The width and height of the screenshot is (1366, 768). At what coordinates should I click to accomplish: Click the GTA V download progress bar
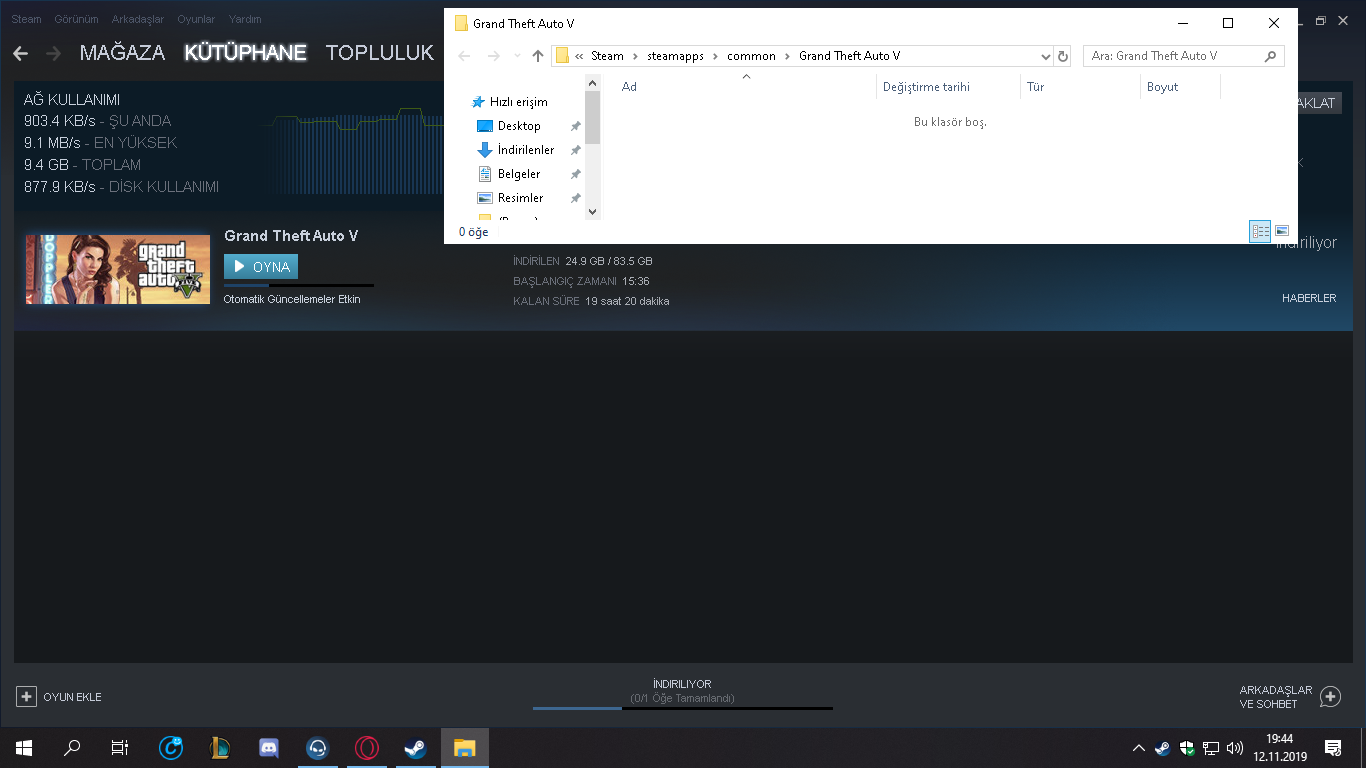click(x=299, y=285)
